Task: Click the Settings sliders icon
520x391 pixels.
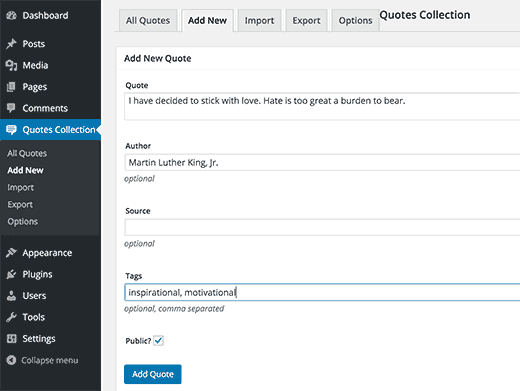Action: tap(11, 339)
